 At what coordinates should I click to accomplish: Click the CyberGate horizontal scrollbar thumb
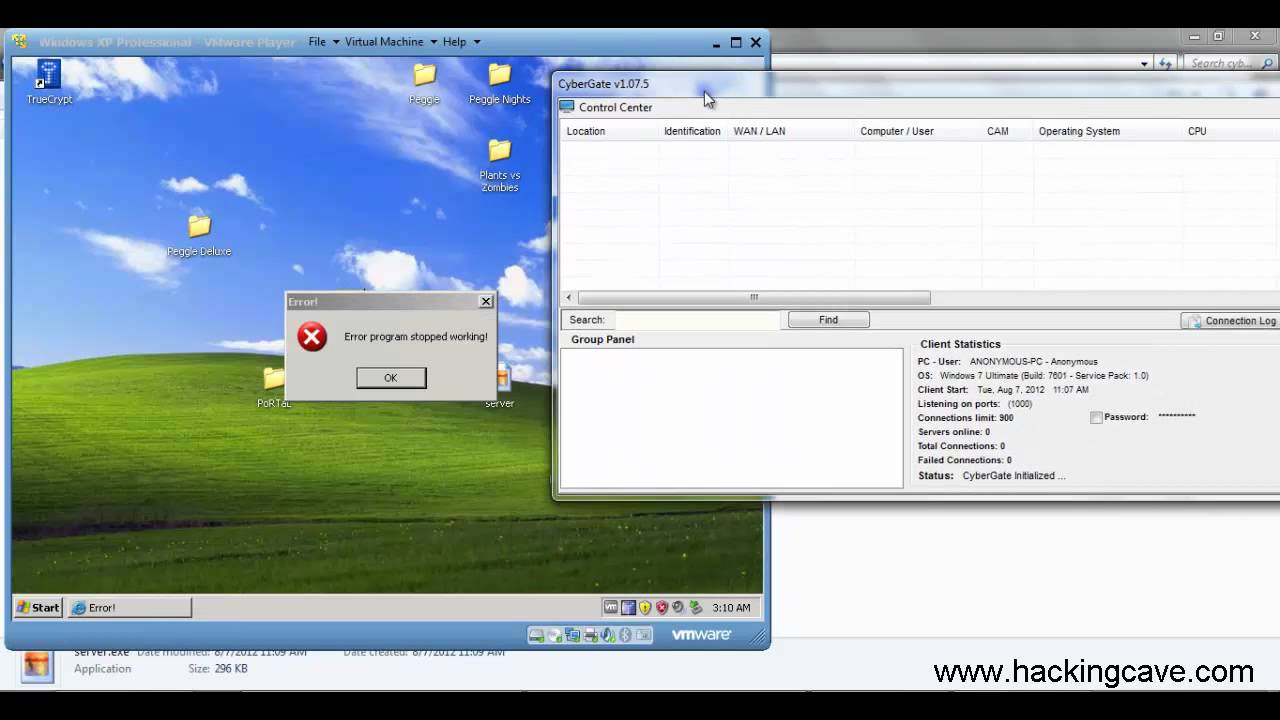pyautogui.click(x=754, y=297)
